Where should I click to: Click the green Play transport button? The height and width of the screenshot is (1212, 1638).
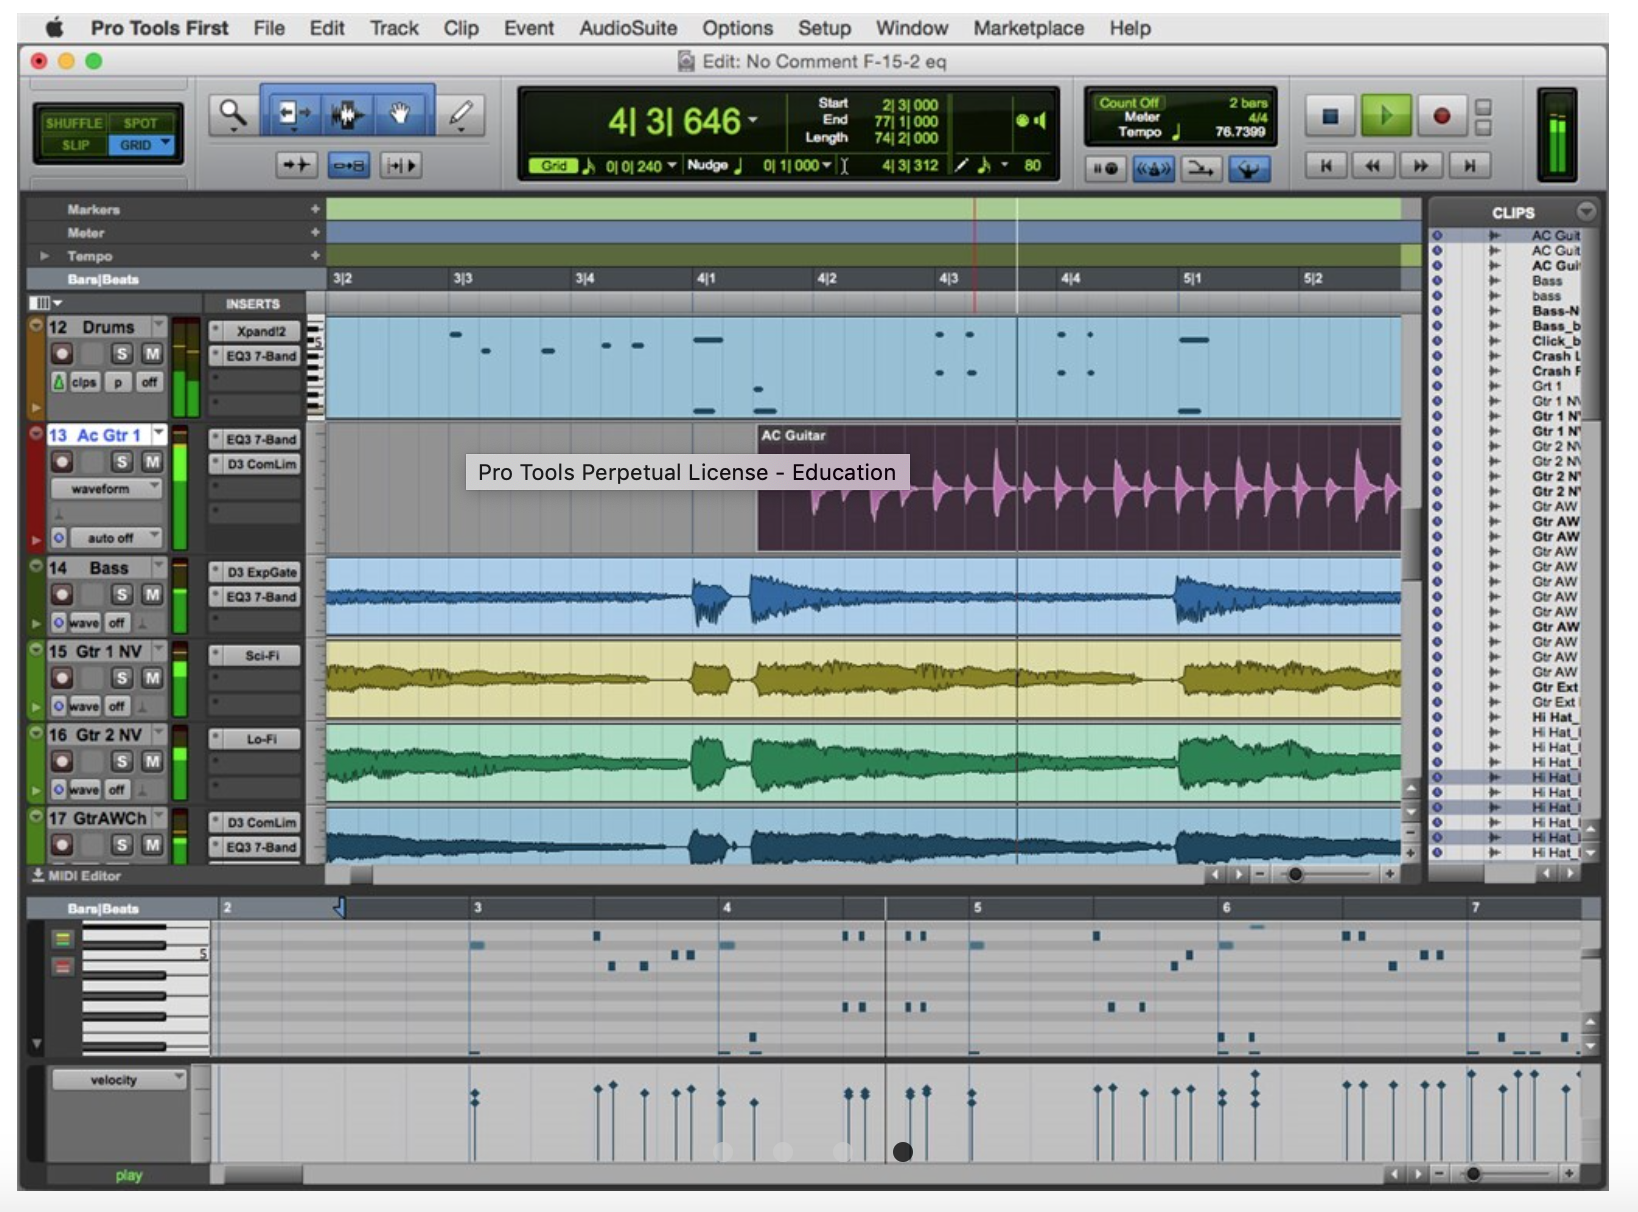click(1385, 116)
